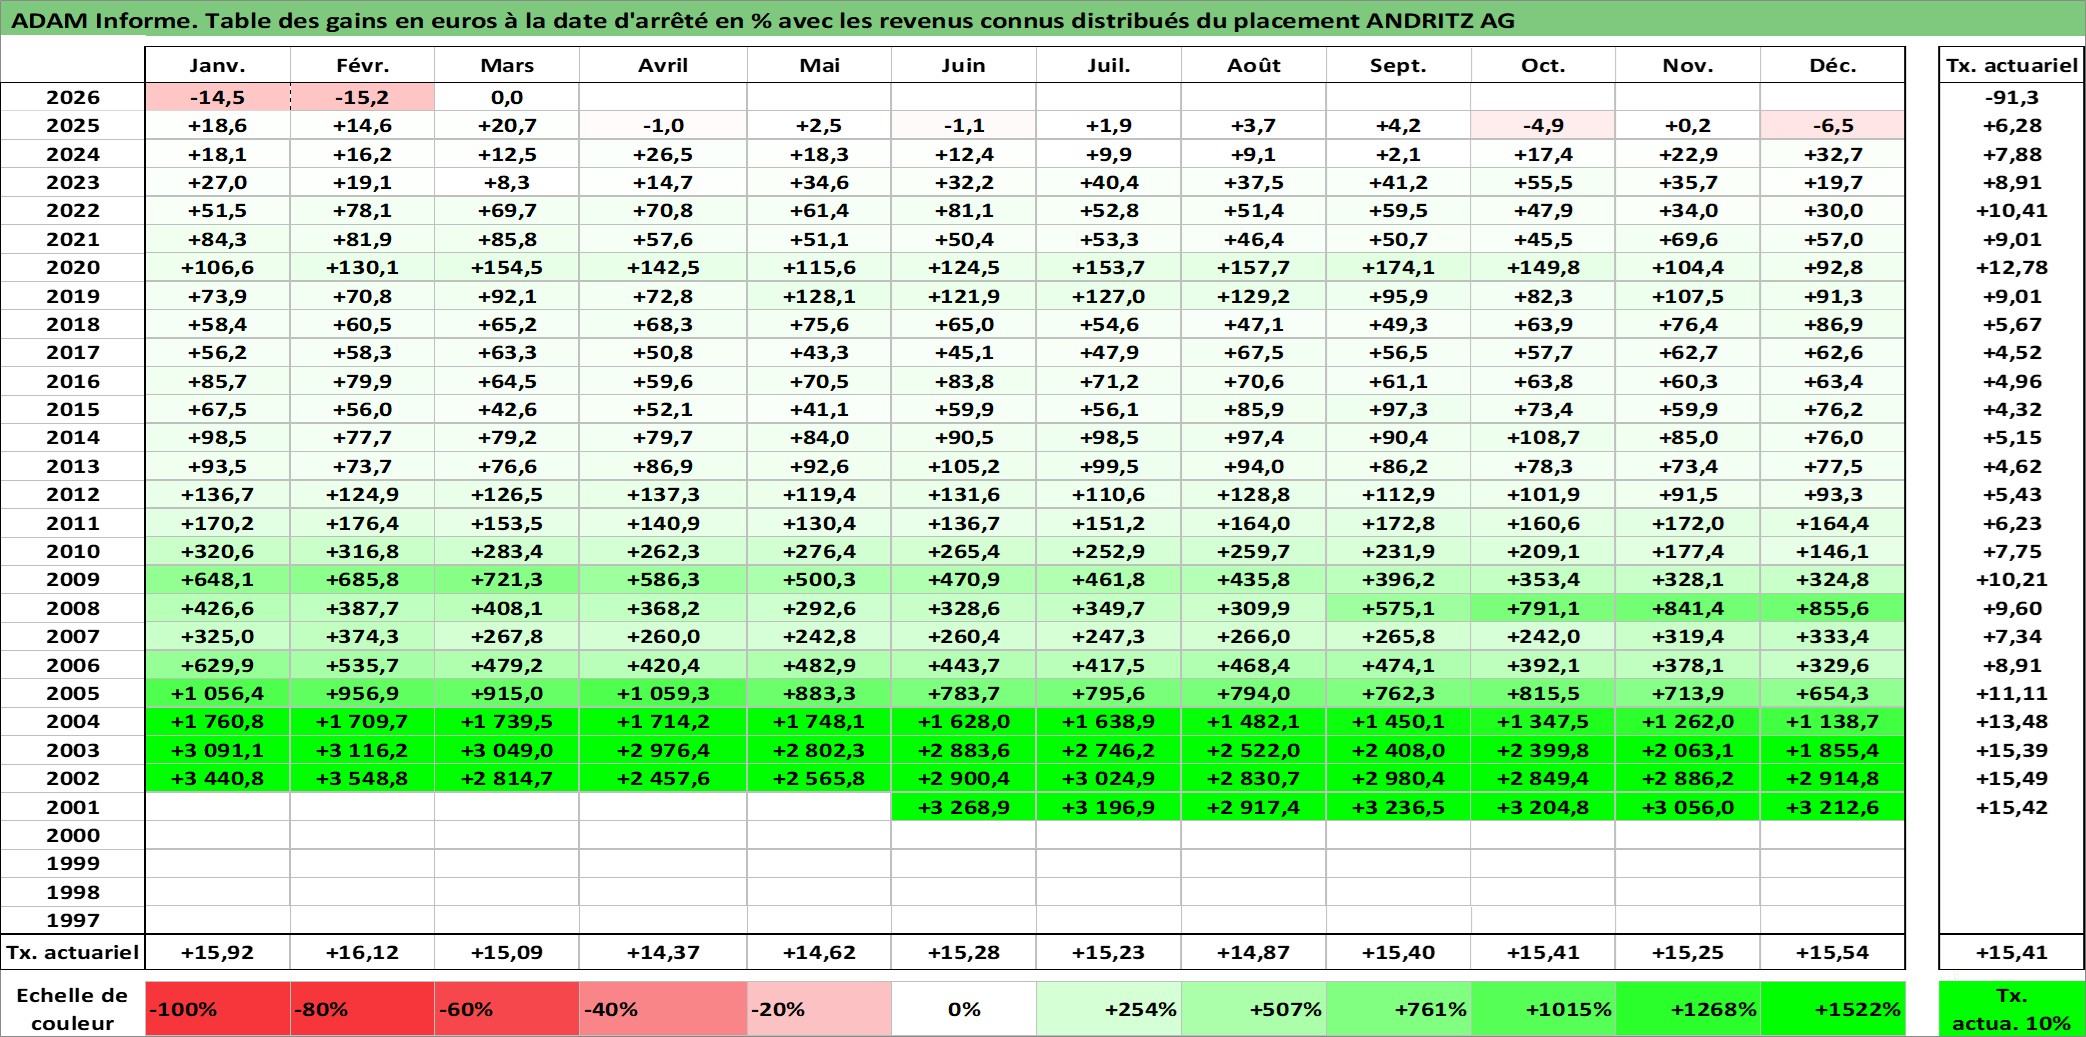Click the Févr. column header
The height and width of the screenshot is (1037, 2086).
tap(362, 65)
